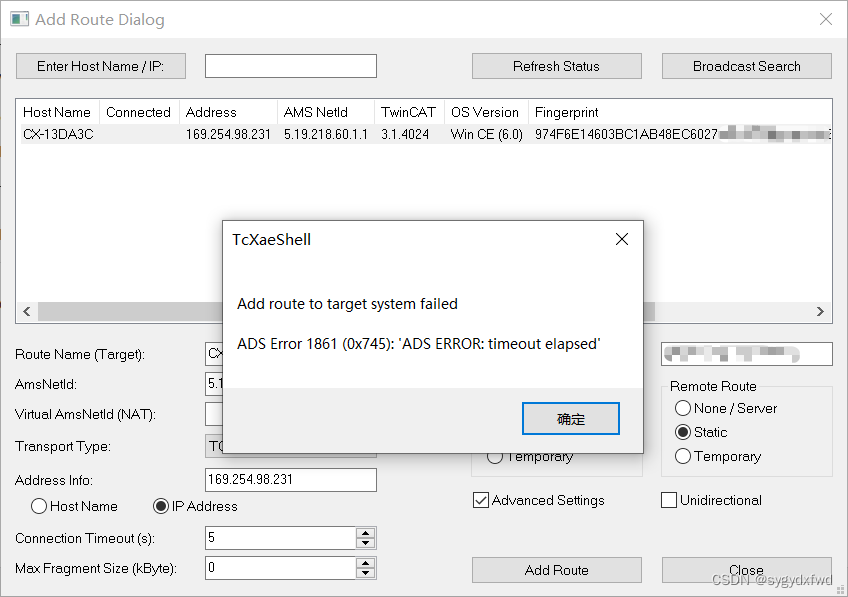Focus the host name or IP input field
Image resolution: width=848 pixels, height=597 pixels.
(291, 66)
